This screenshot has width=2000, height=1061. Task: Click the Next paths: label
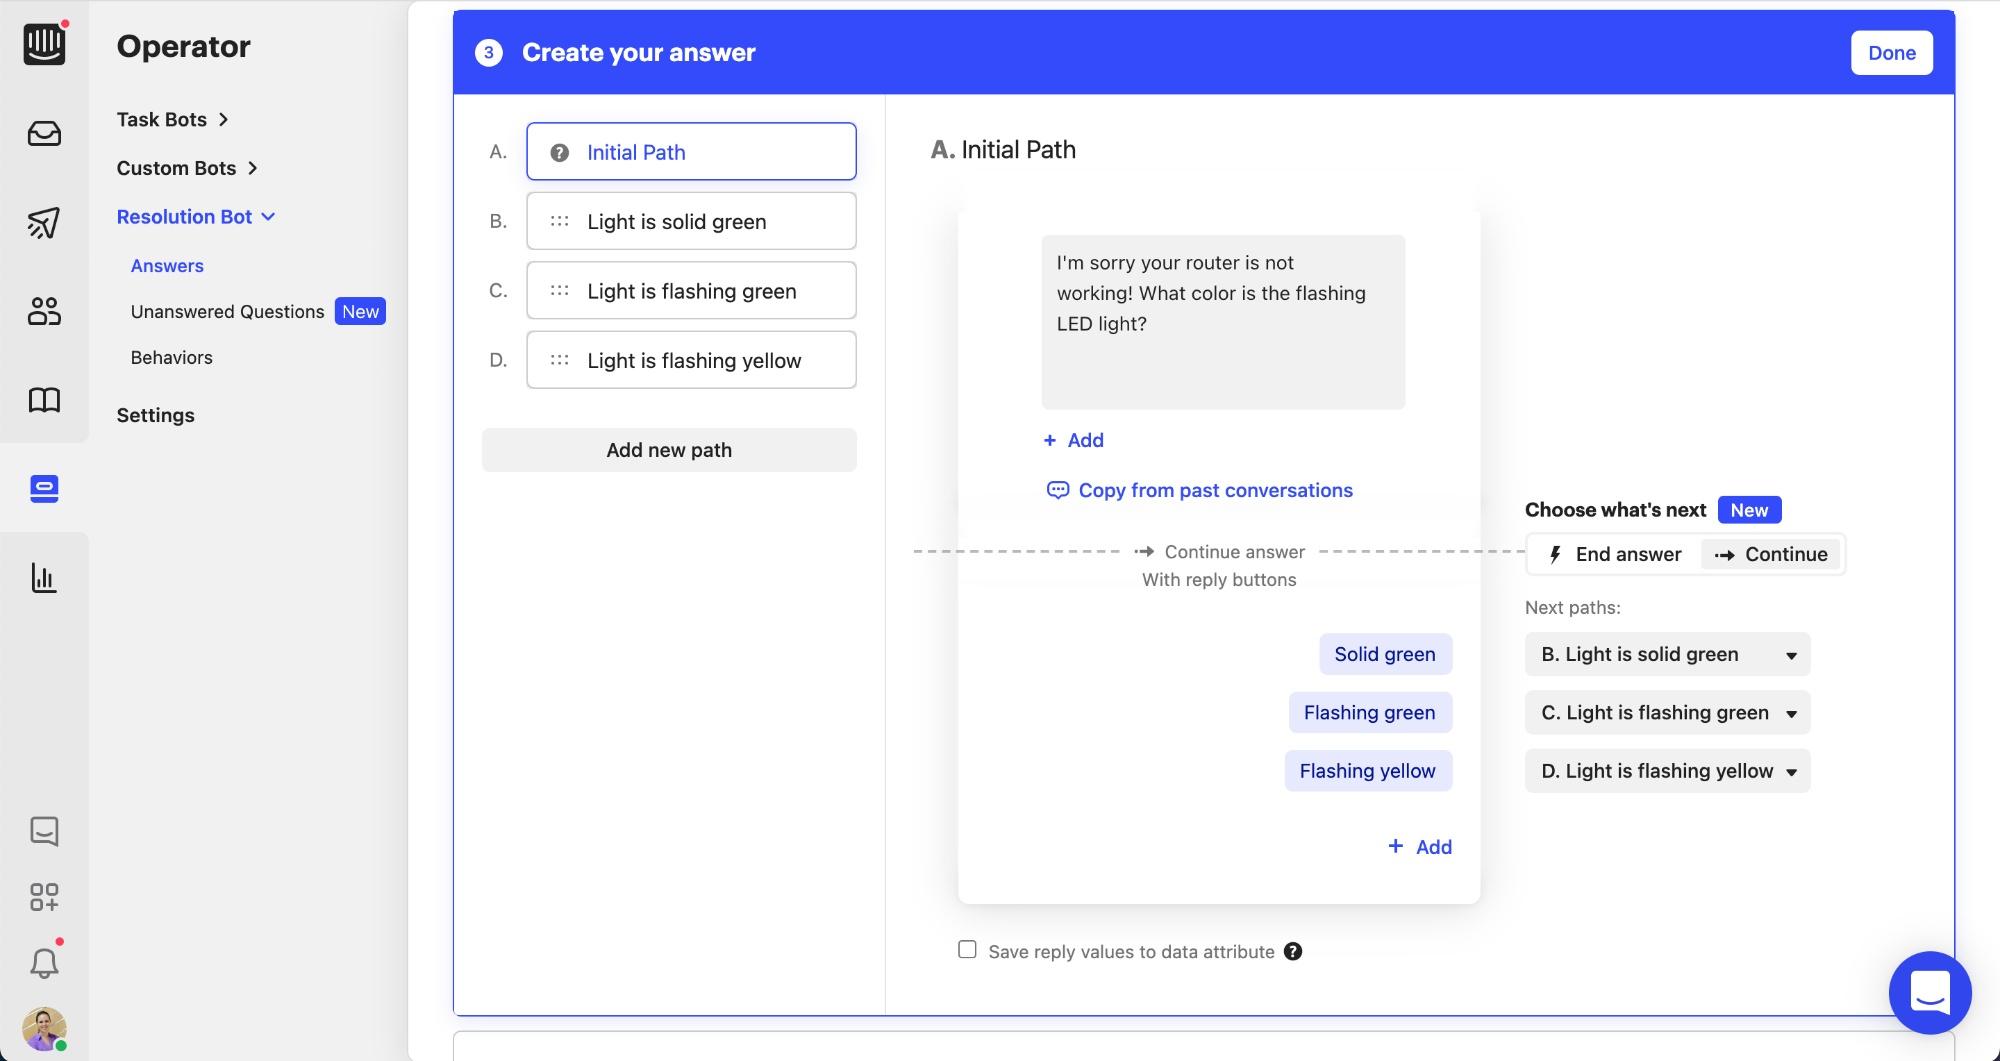1572,608
